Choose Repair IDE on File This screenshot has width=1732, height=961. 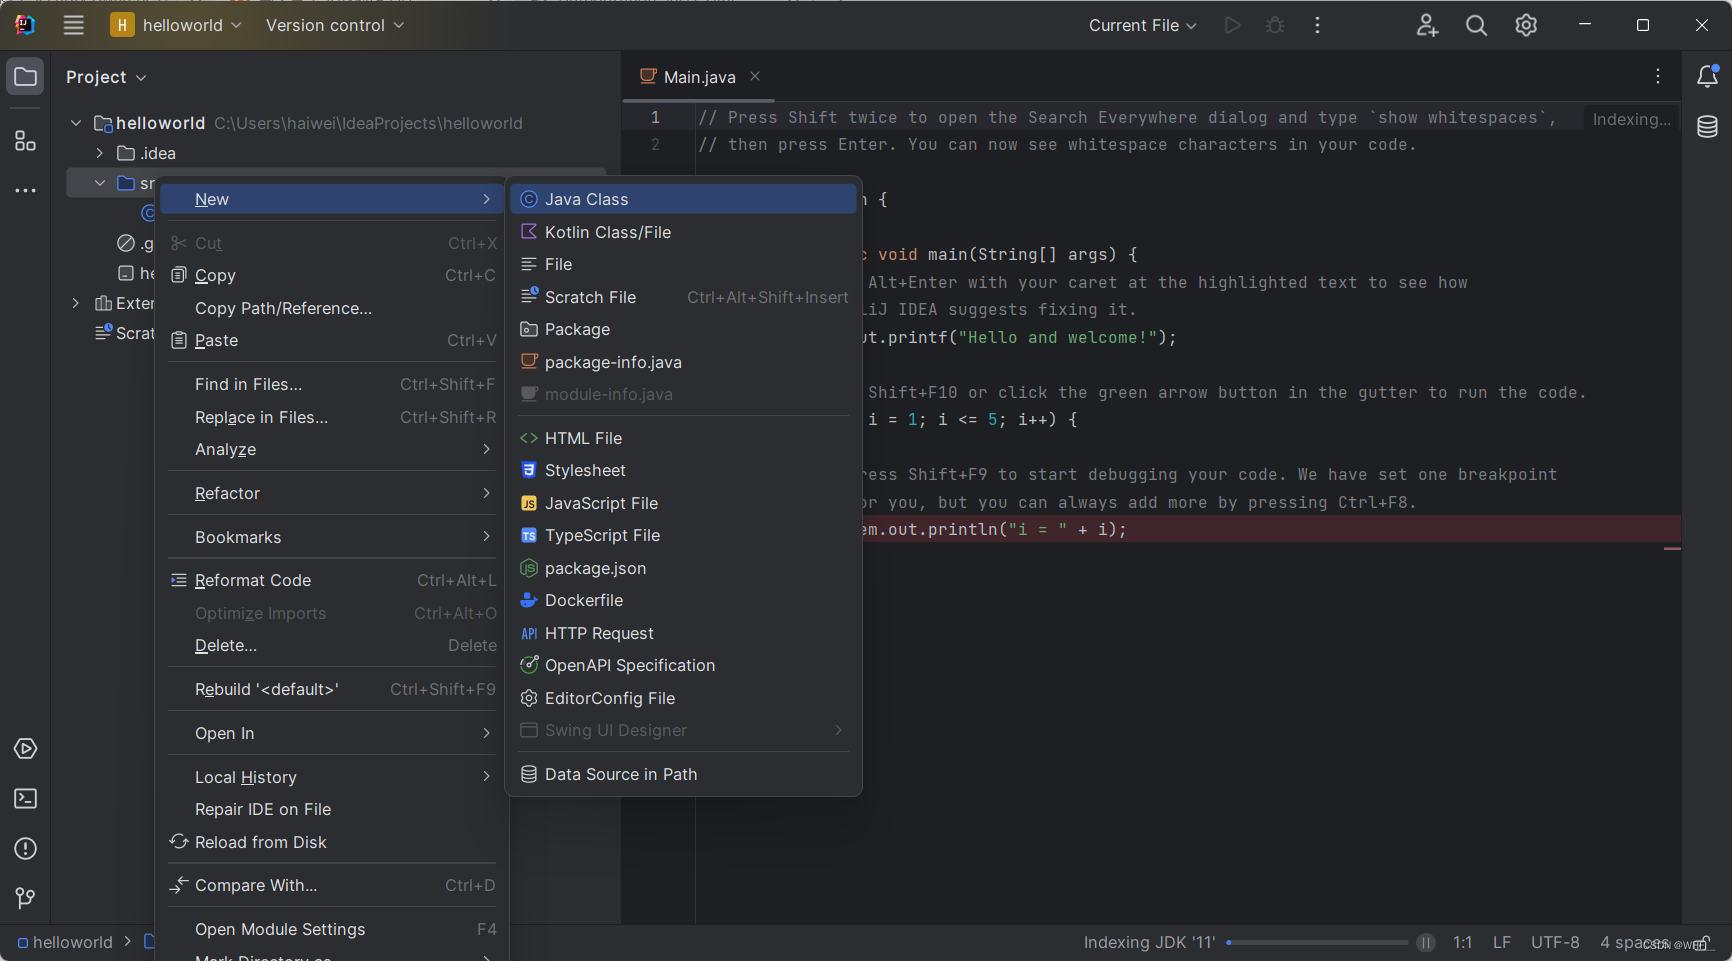click(332, 809)
